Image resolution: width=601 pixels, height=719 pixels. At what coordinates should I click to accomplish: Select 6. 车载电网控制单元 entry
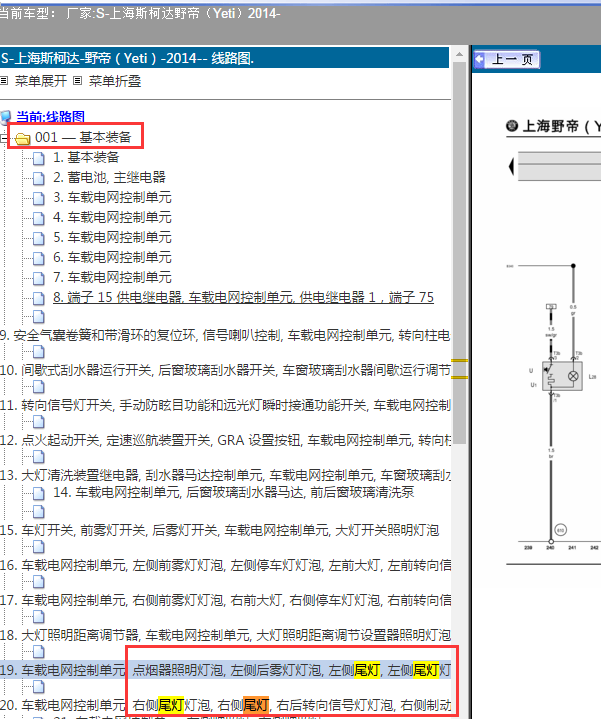(x=112, y=257)
